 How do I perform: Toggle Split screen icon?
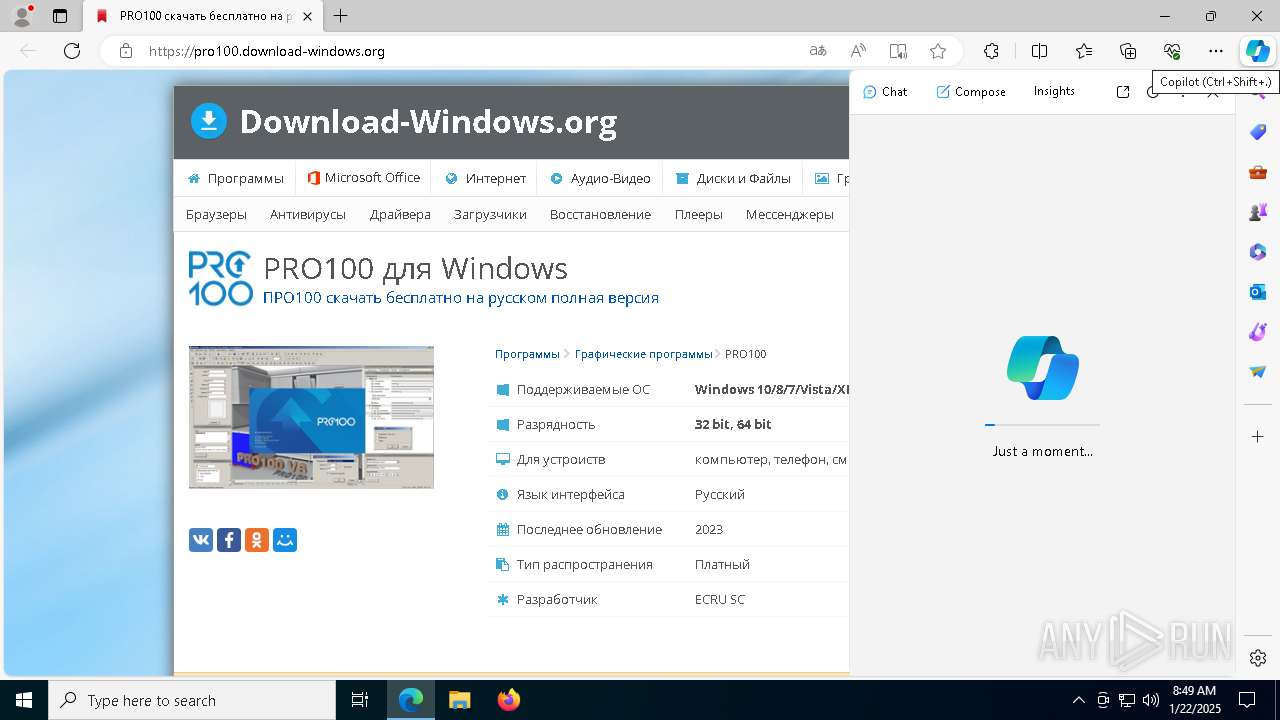coord(1039,51)
